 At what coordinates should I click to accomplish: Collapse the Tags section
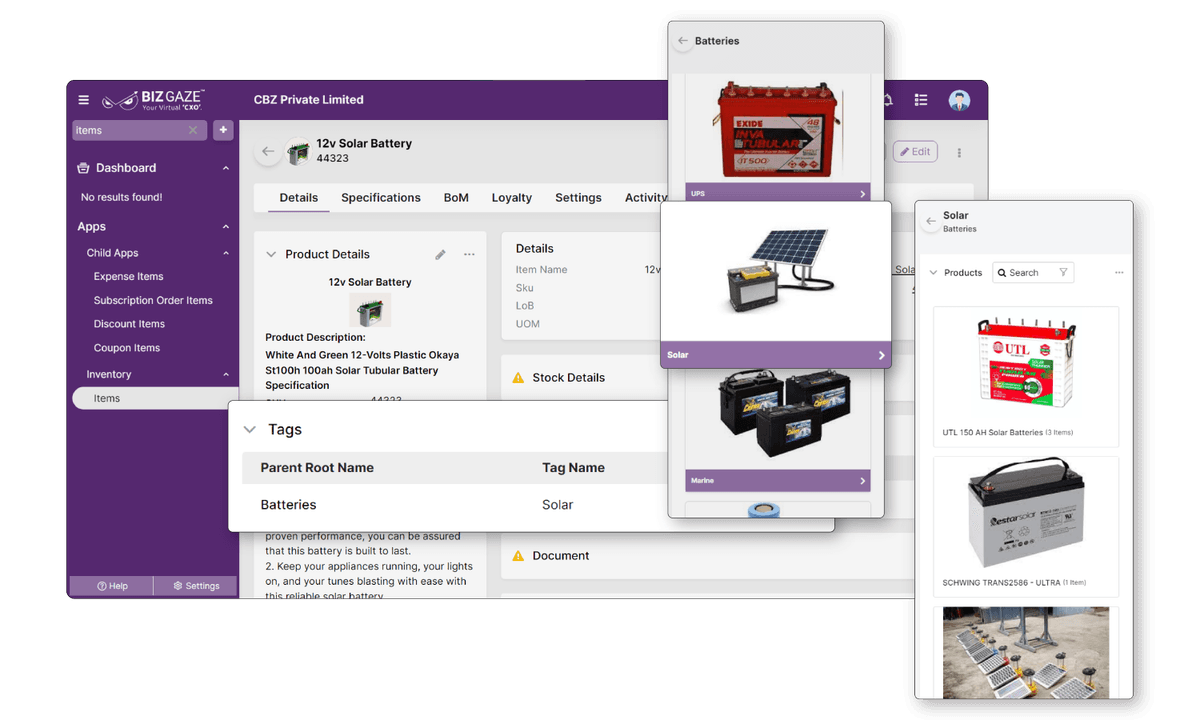pos(250,430)
